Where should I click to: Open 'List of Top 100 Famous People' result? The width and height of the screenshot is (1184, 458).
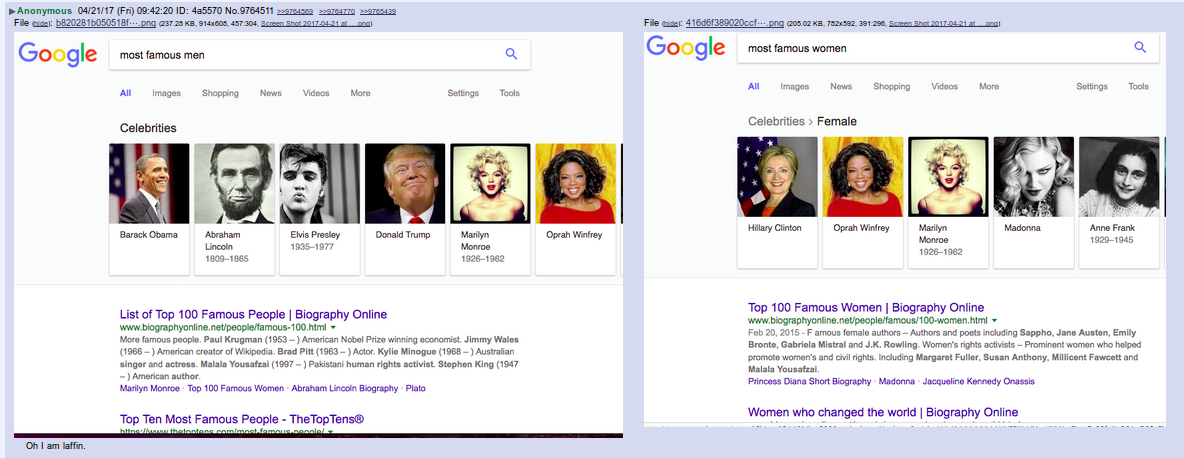coord(253,315)
